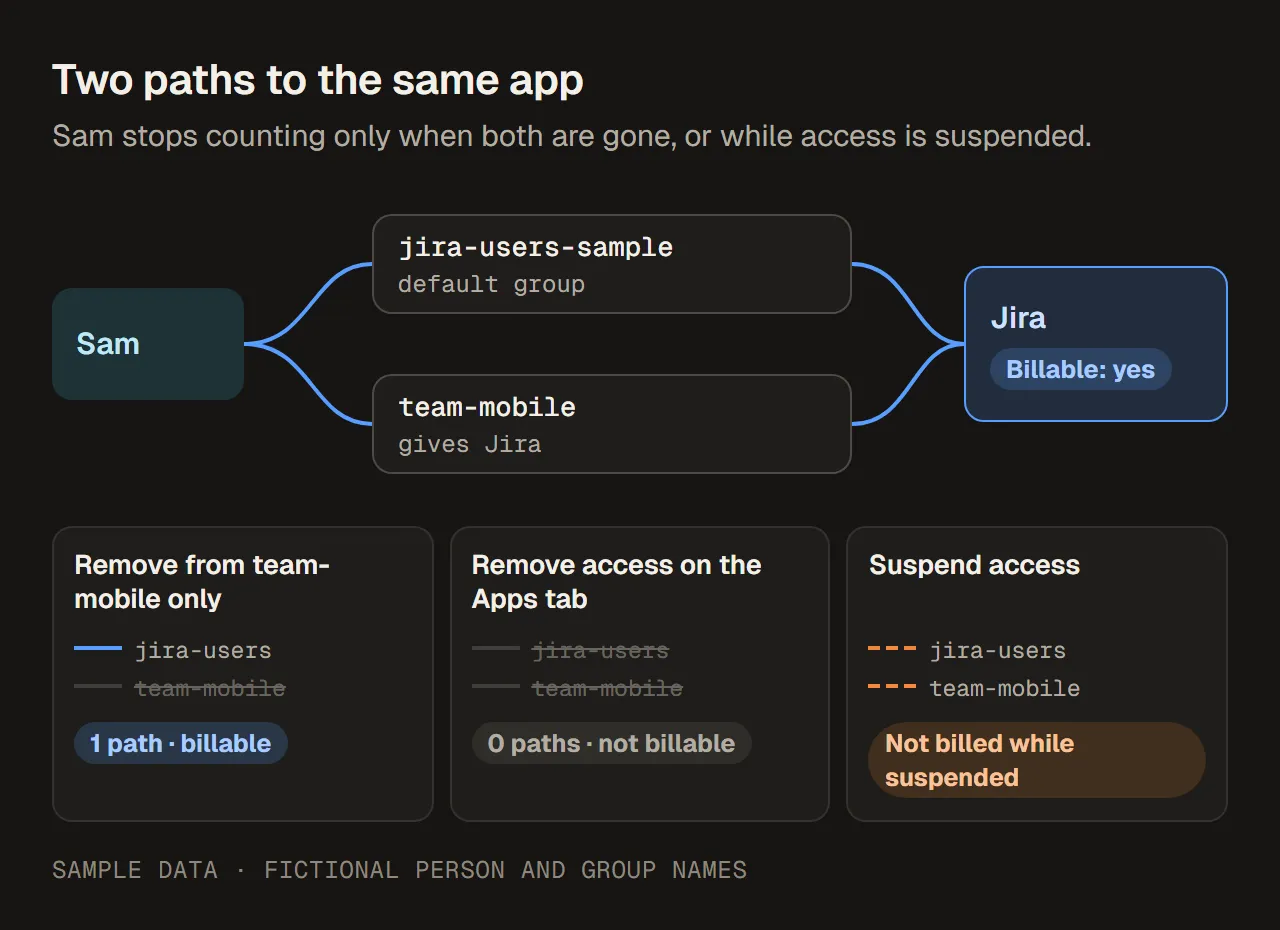Click the subtitle about Sam stopping counting

click(572, 136)
